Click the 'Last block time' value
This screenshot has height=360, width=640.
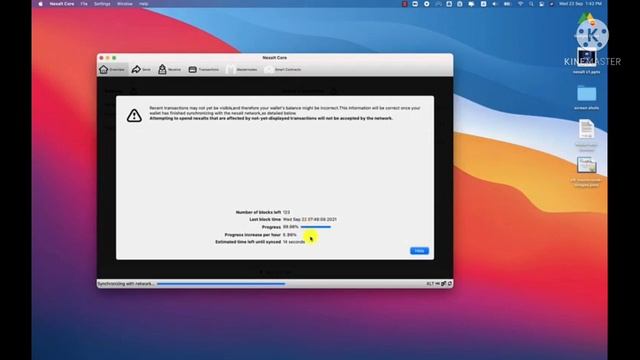click(309, 220)
